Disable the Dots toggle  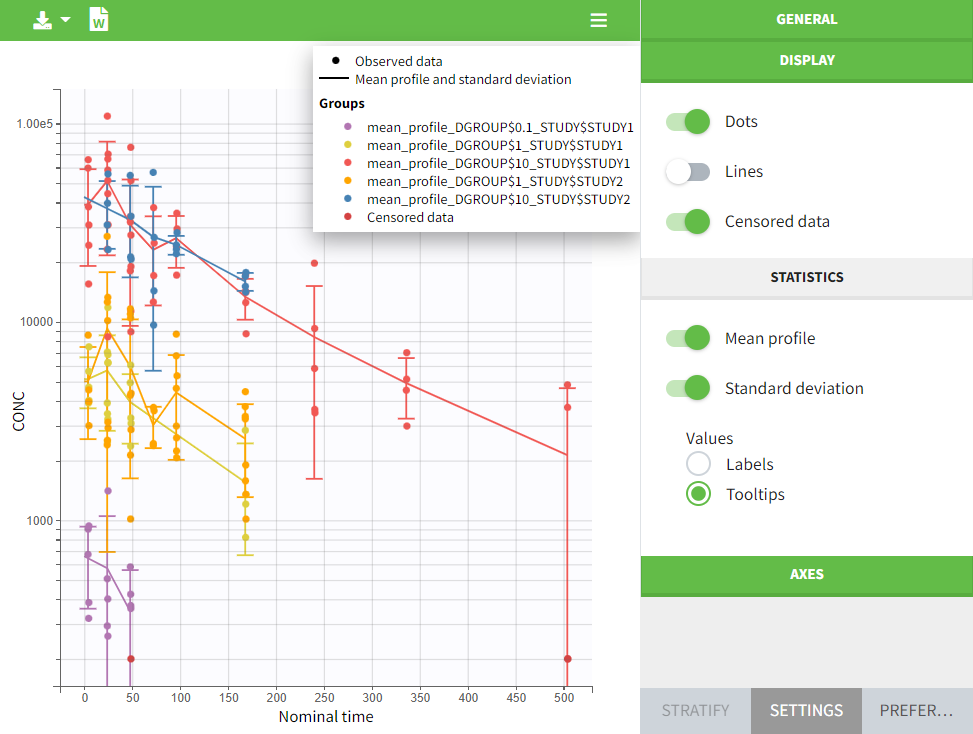[x=688, y=122]
